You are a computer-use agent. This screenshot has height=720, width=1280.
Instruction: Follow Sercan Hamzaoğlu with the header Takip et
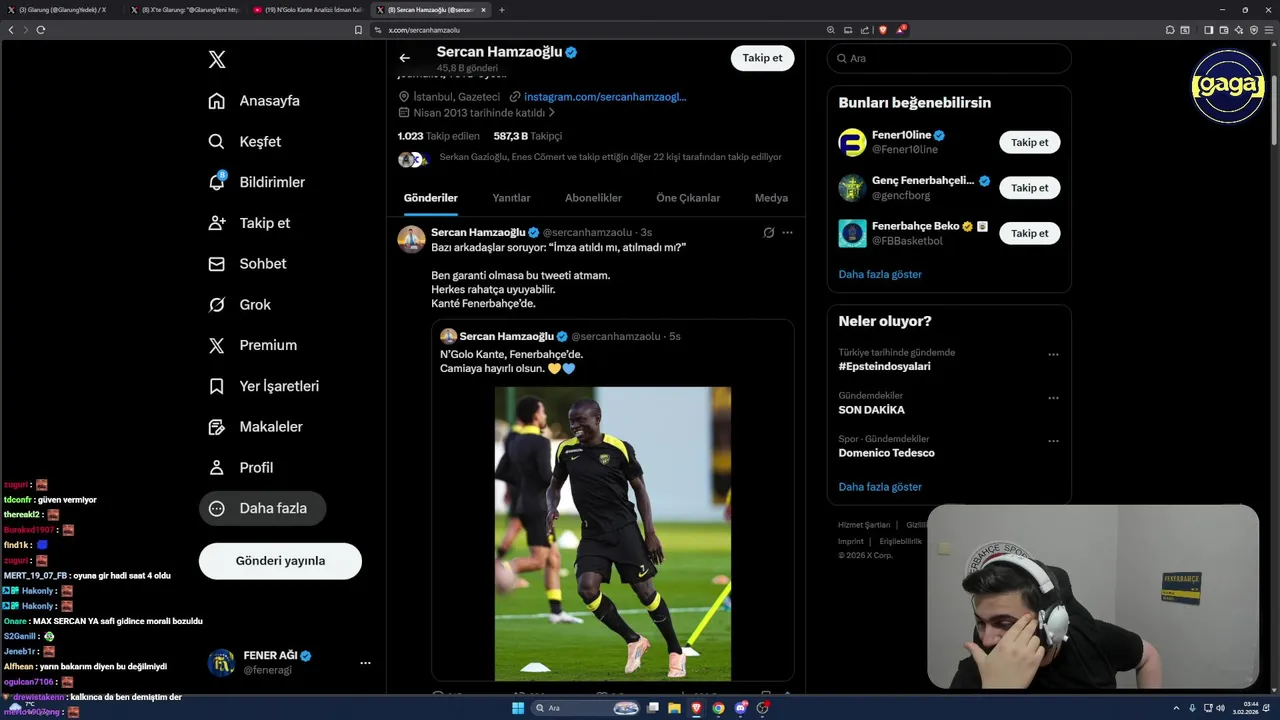(x=762, y=58)
